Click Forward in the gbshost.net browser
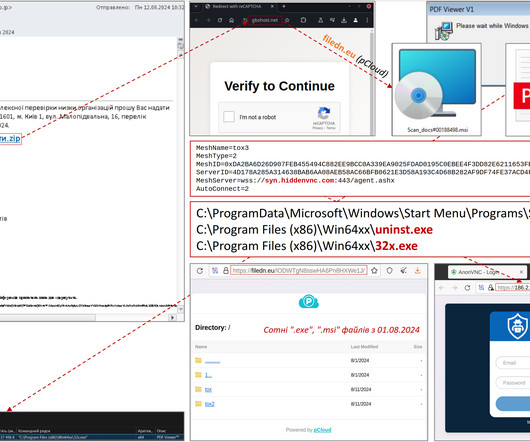This screenshot has height=442, width=530. [208, 20]
